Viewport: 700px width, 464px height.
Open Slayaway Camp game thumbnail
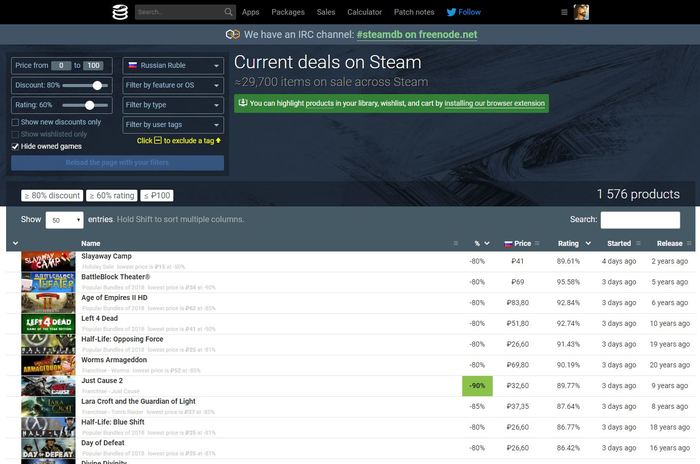coord(49,261)
